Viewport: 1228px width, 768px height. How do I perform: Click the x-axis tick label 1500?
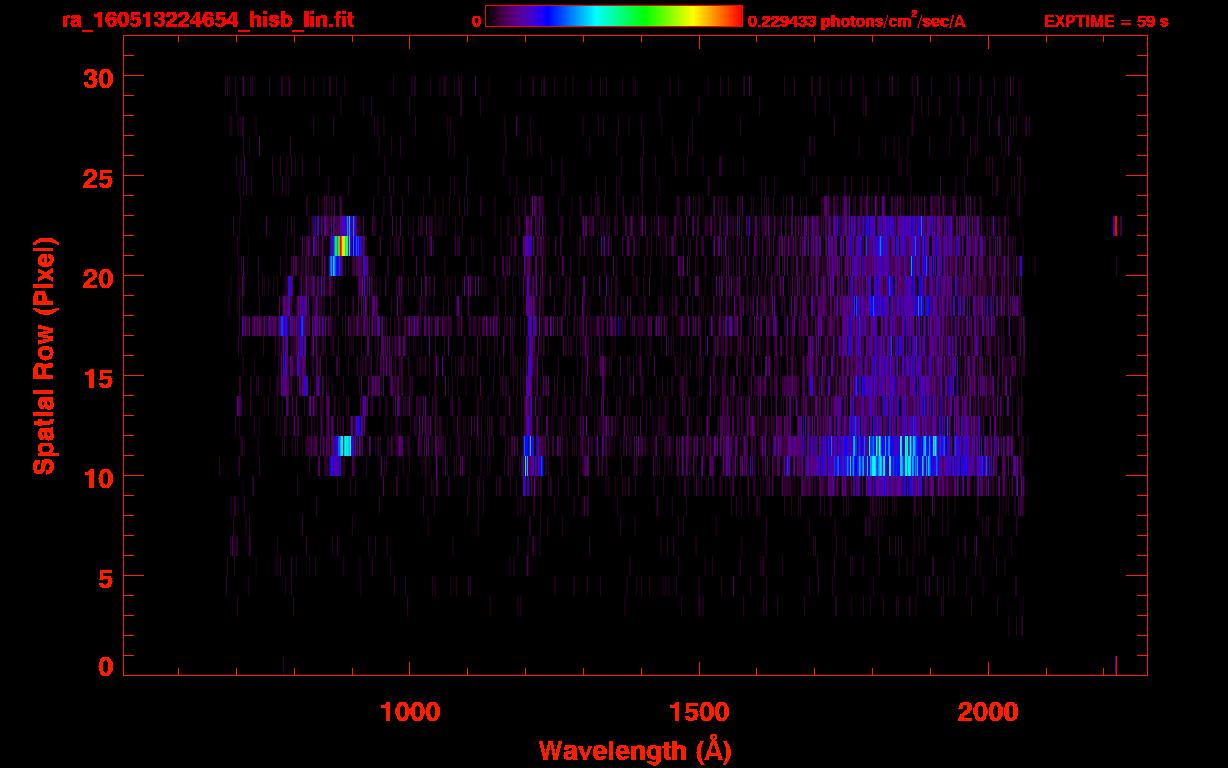click(699, 711)
